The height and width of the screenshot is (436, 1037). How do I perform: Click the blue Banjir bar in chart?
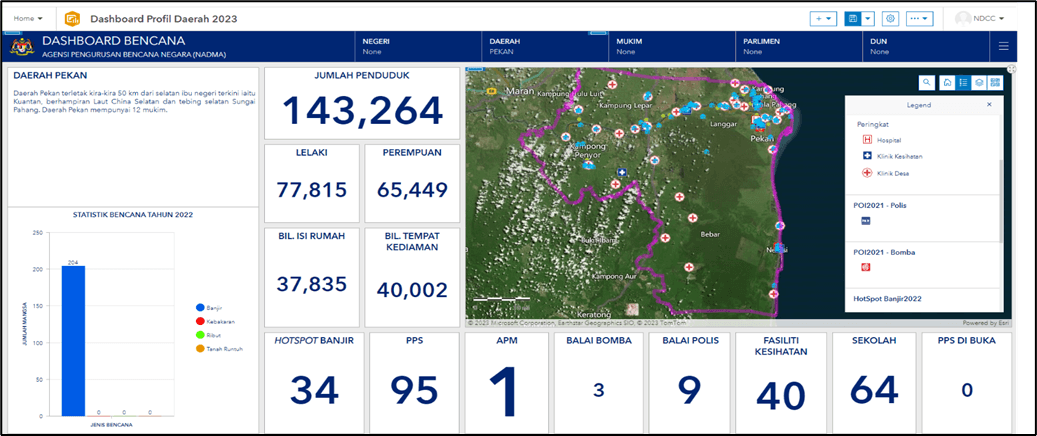point(73,340)
